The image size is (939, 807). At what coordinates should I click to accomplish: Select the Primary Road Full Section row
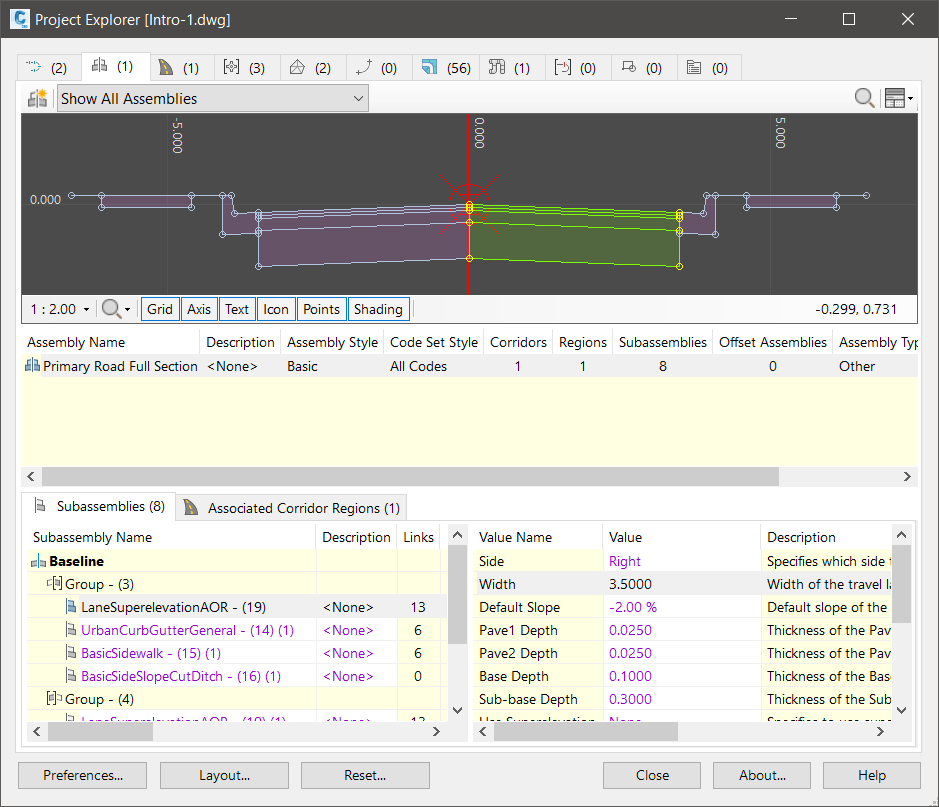click(120, 366)
